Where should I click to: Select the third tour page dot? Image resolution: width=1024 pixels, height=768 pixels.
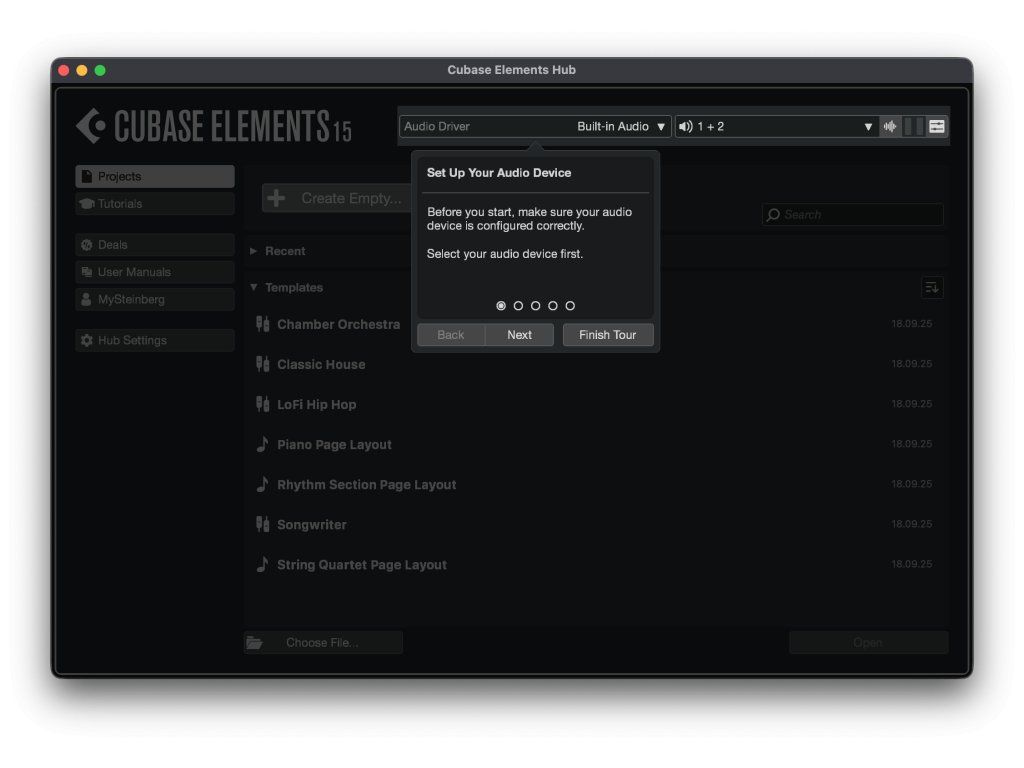[535, 306]
